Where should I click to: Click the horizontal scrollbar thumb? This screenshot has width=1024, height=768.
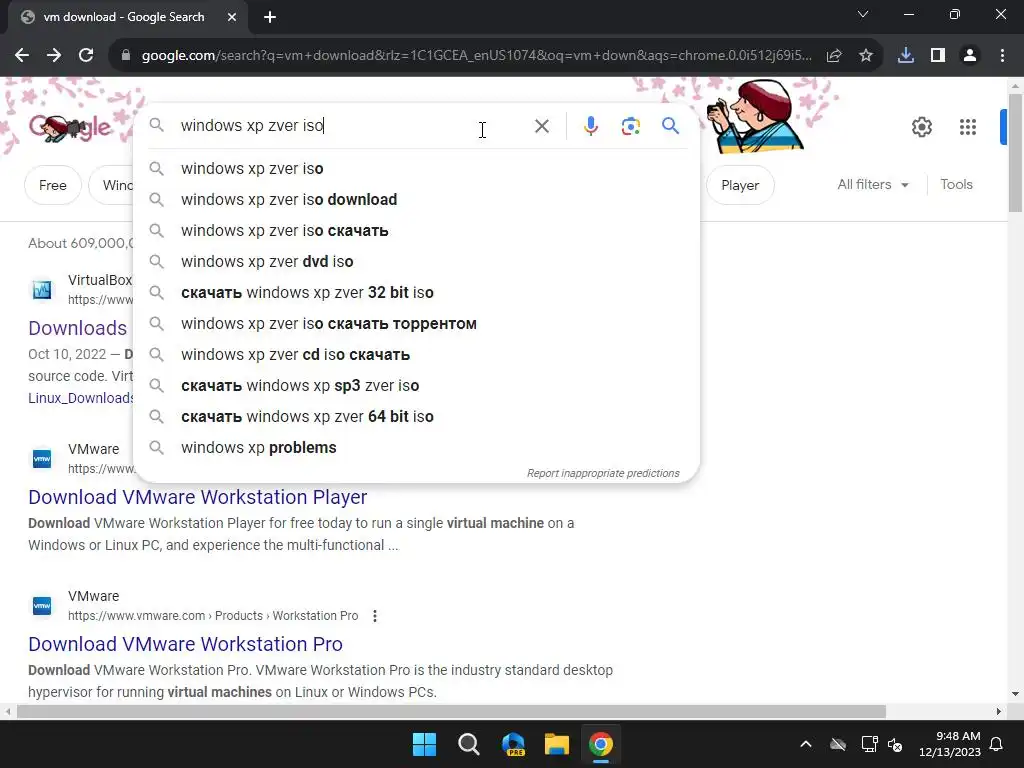pyautogui.click(x=451, y=711)
